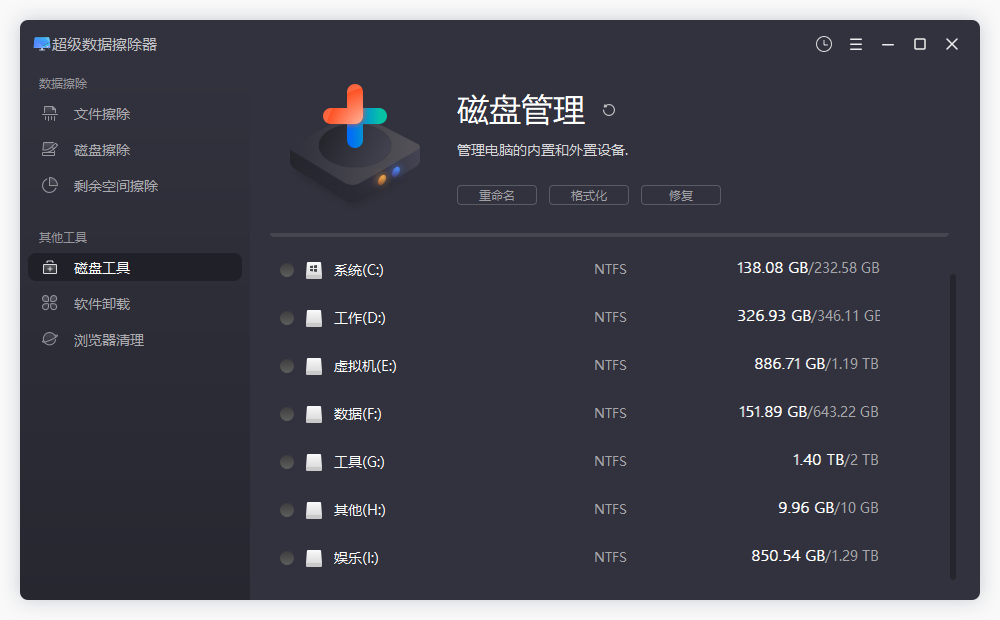Select the 娱乐(I:) drive radio circle
The width and height of the screenshot is (1000, 620).
coord(287,557)
